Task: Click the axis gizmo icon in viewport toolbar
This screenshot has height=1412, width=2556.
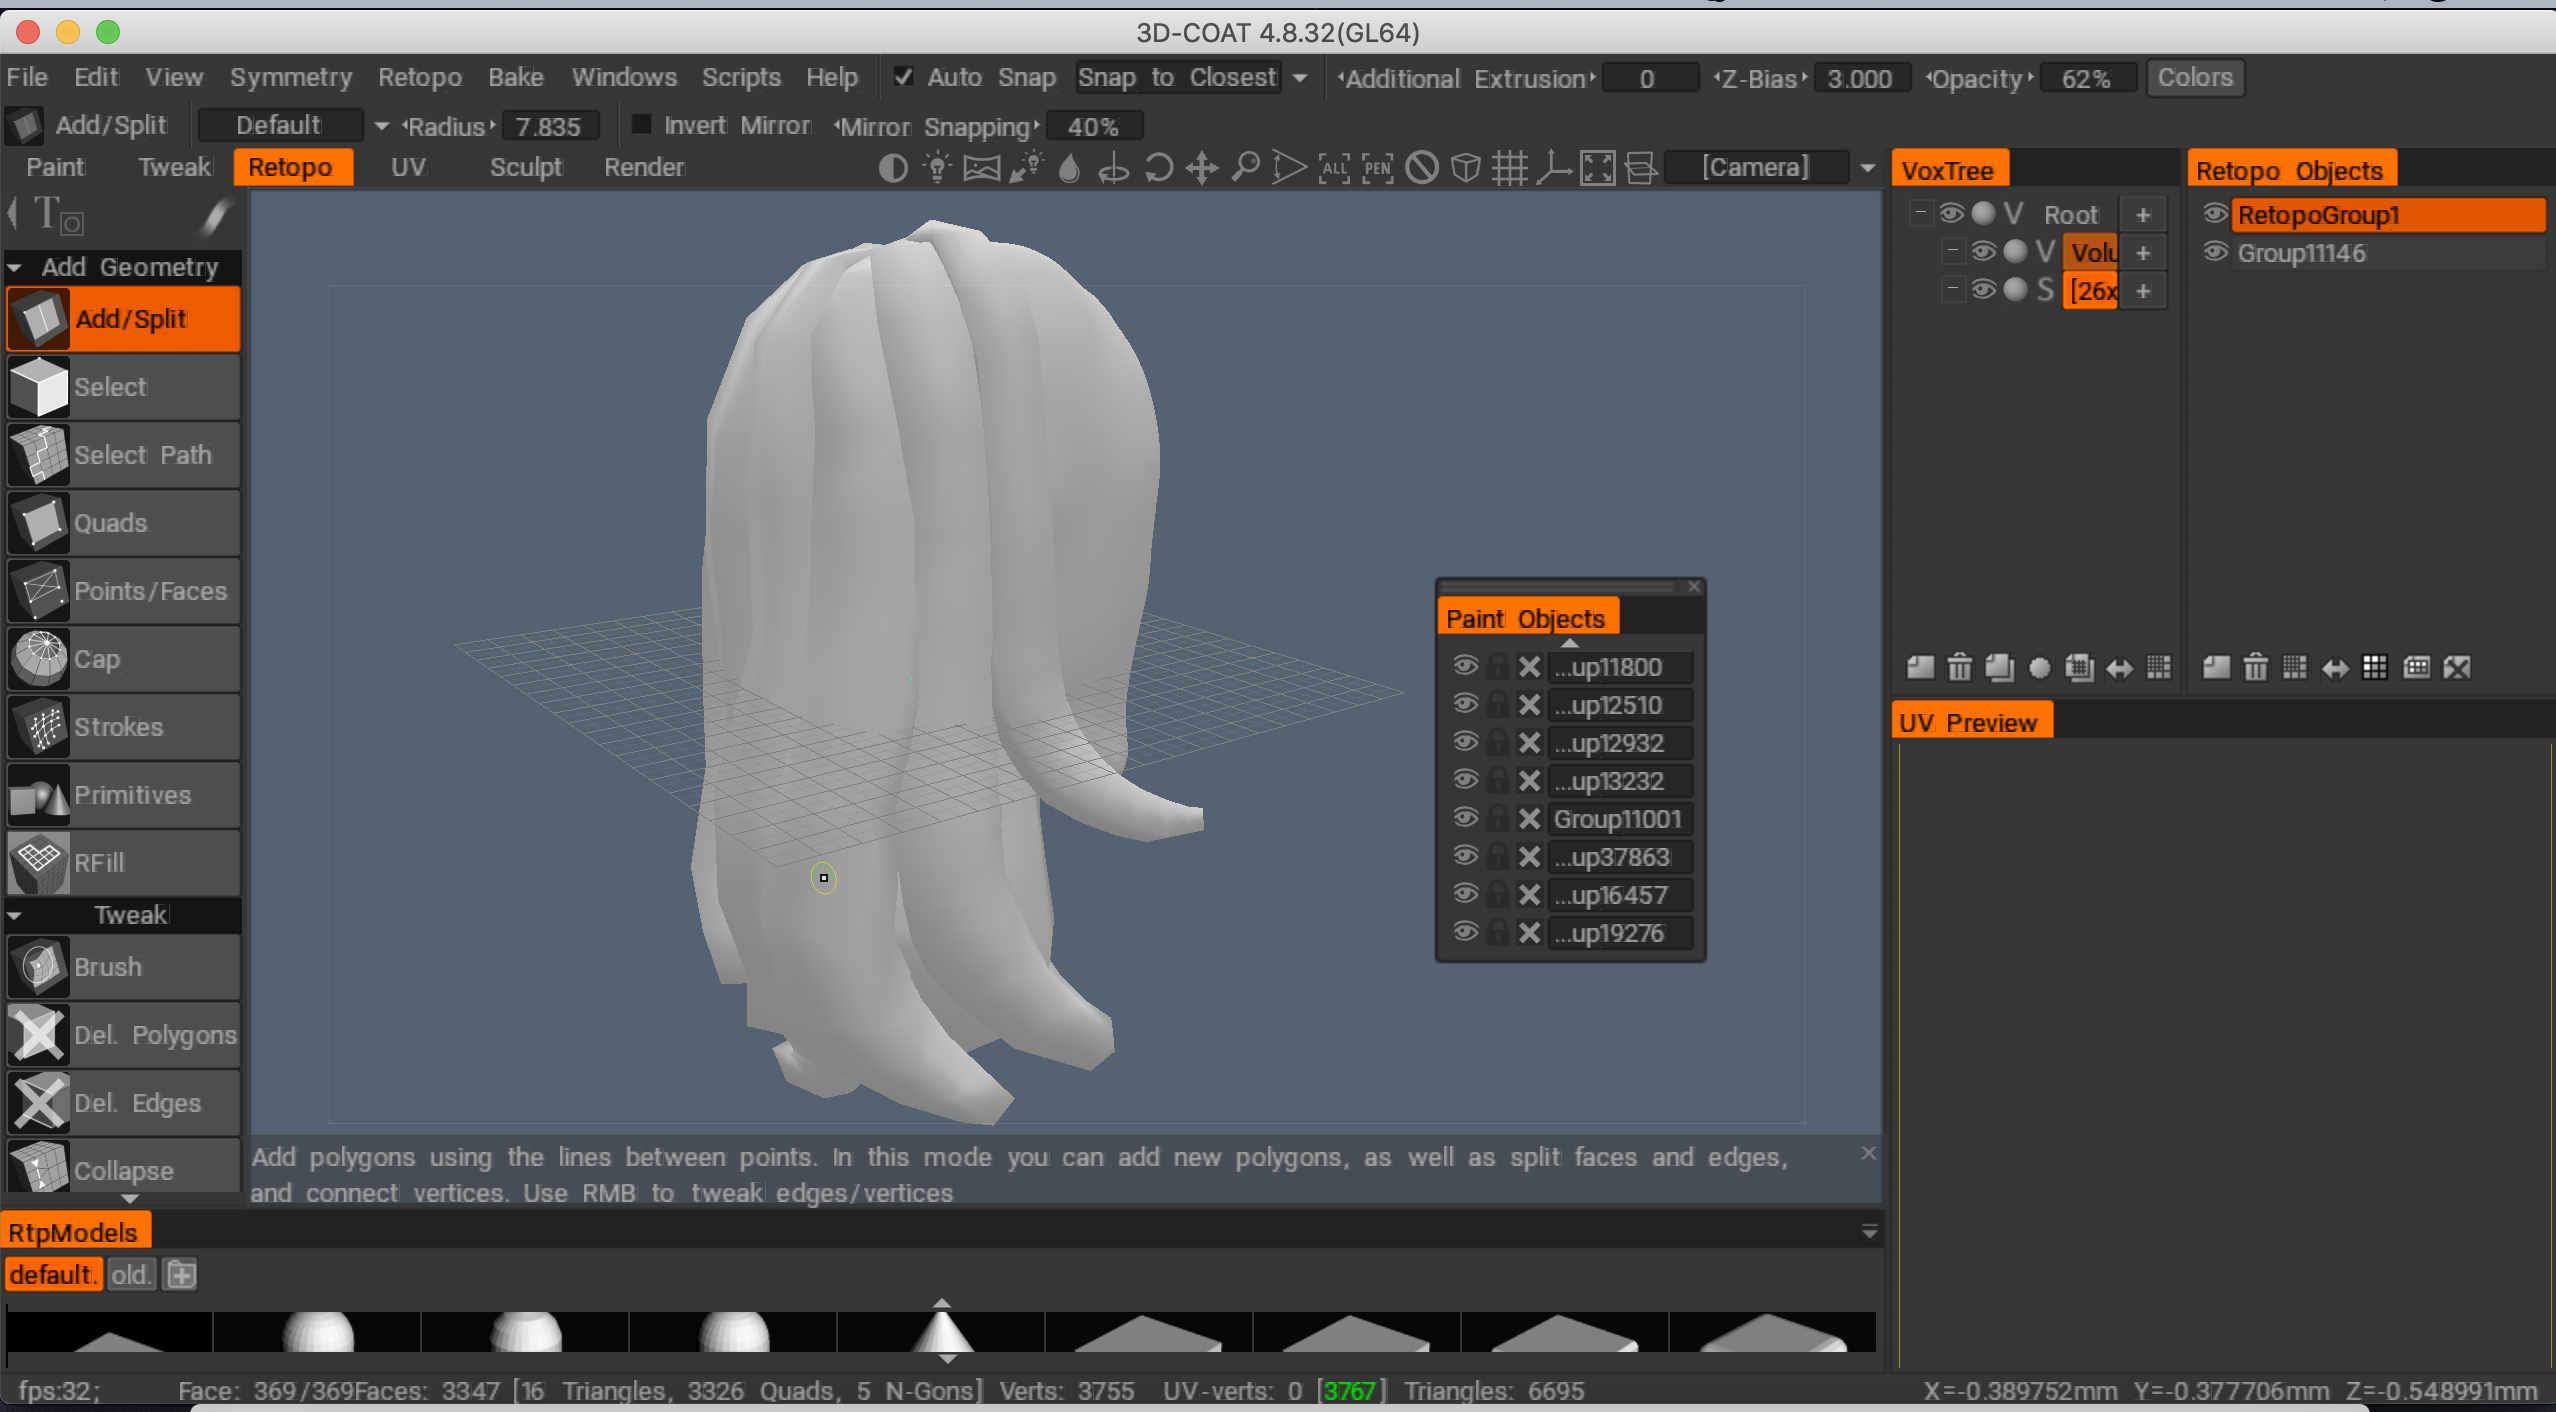Action: click(1553, 167)
